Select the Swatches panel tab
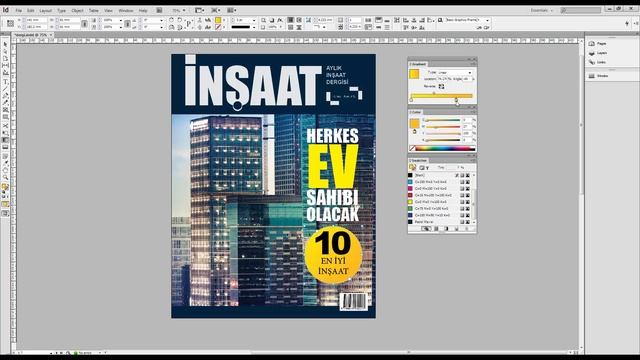The height and width of the screenshot is (360, 640). 418,160
